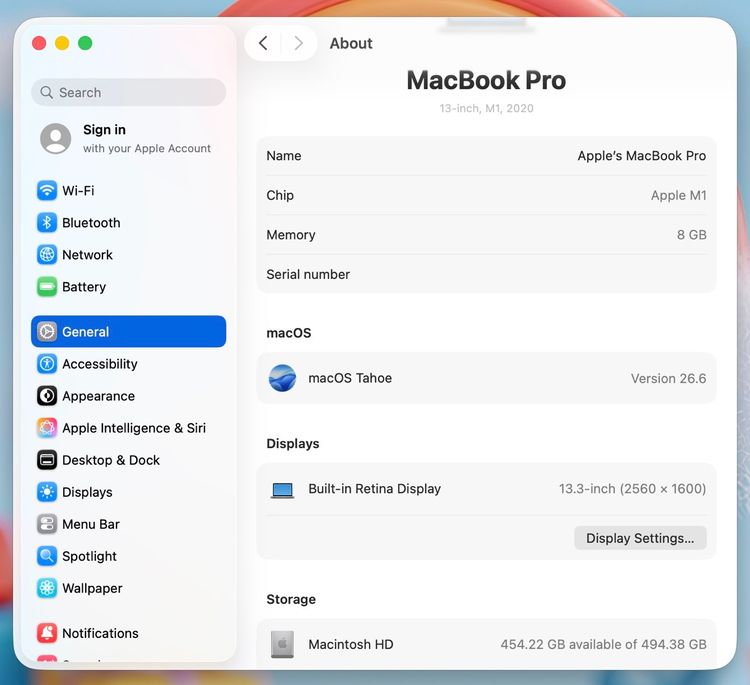Click the red close window button

(39, 43)
